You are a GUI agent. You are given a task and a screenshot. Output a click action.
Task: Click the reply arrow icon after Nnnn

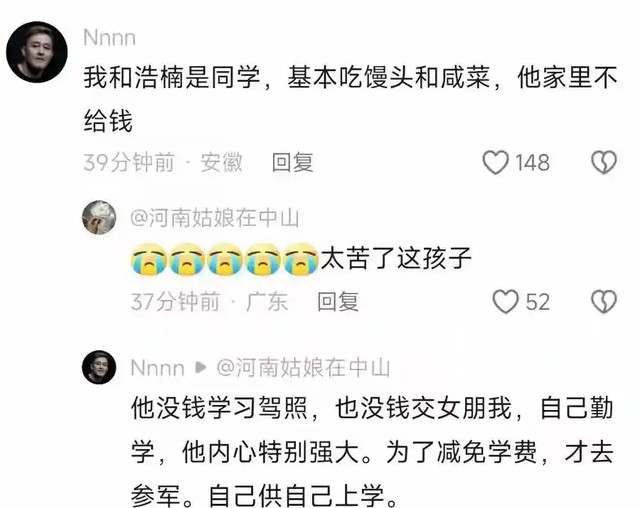click(200, 368)
